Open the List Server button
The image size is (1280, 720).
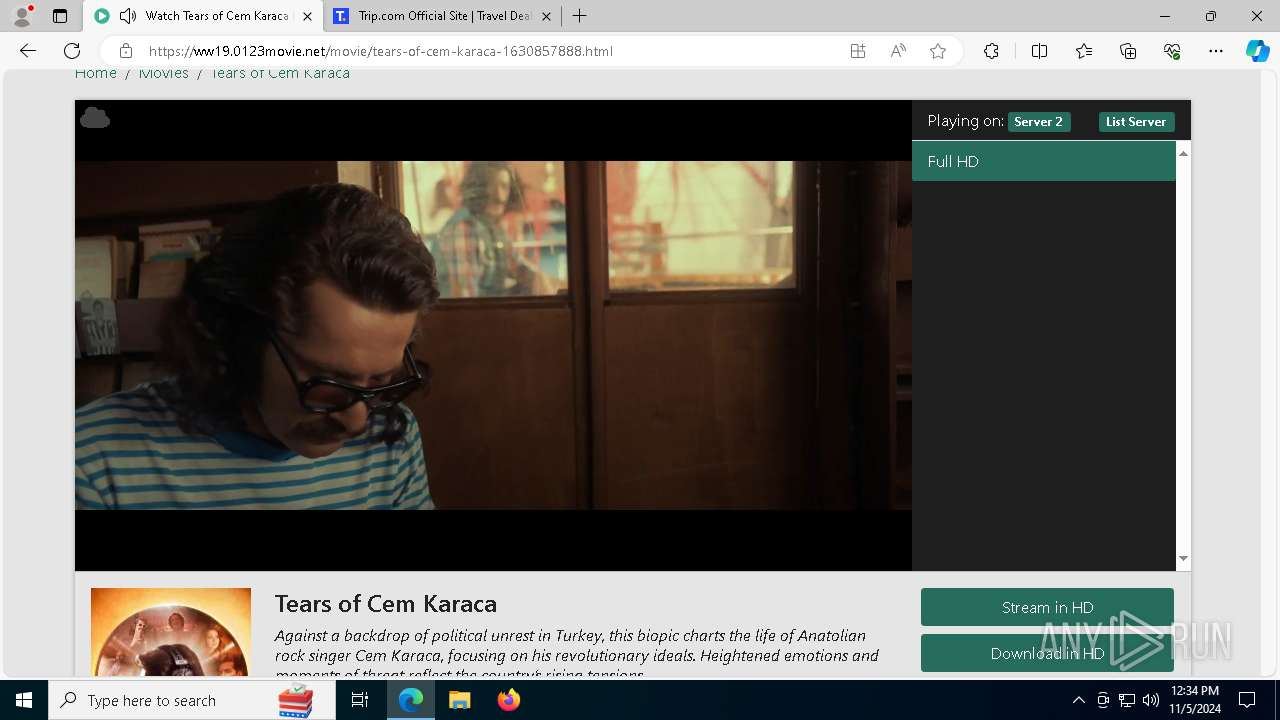(x=1136, y=122)
